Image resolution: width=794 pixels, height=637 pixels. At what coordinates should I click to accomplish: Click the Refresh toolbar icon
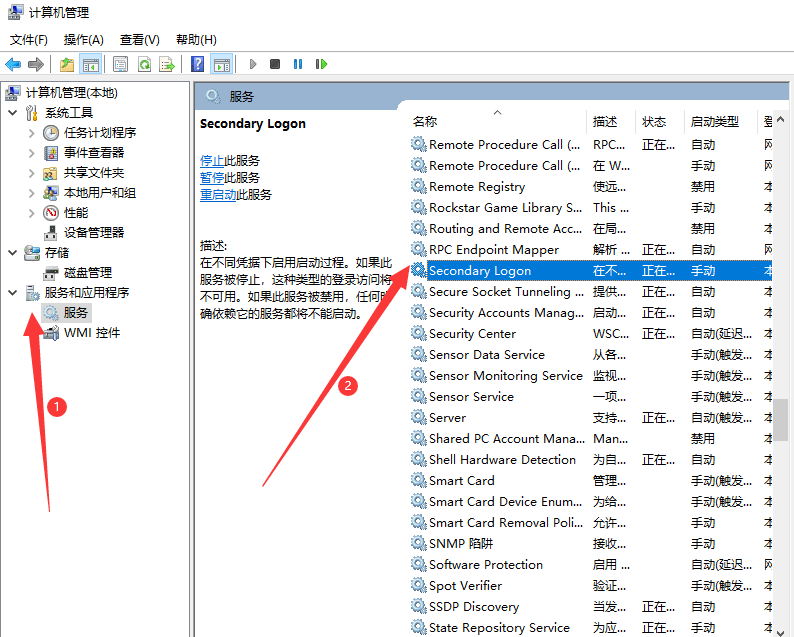tap(144, 64)
